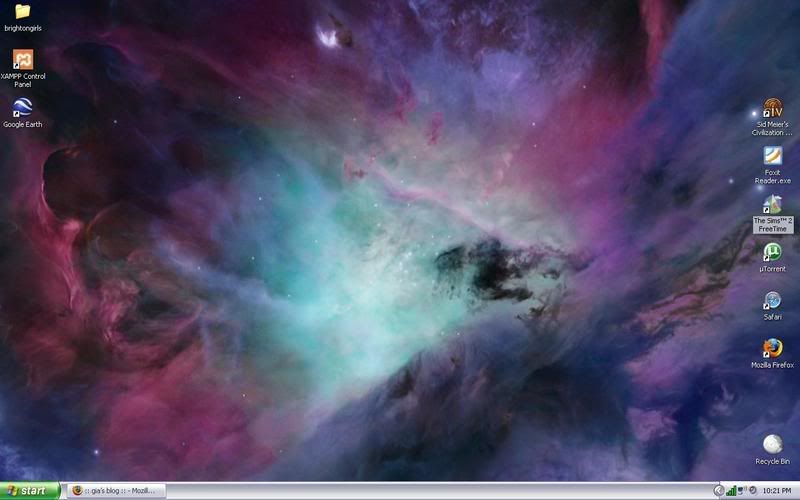Switch to gia's blog Mozilla taskbar window
The height and width of the screenshot is (500, 800).
tap(117, 491)
